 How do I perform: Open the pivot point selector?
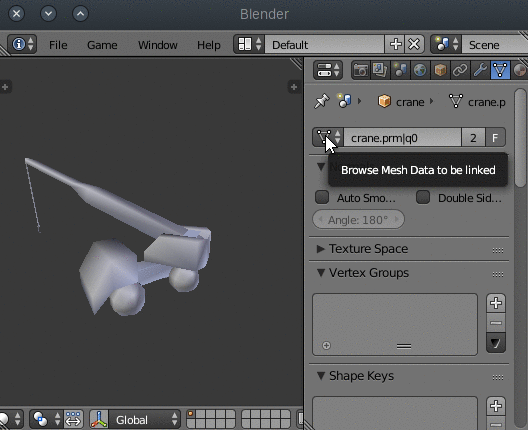coord(46,419)
